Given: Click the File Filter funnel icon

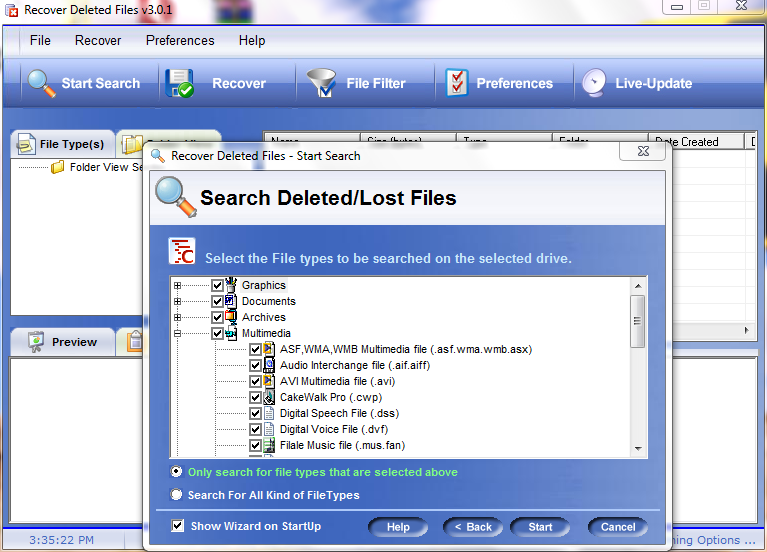Looking at the screenshot, I should point(321,83).
